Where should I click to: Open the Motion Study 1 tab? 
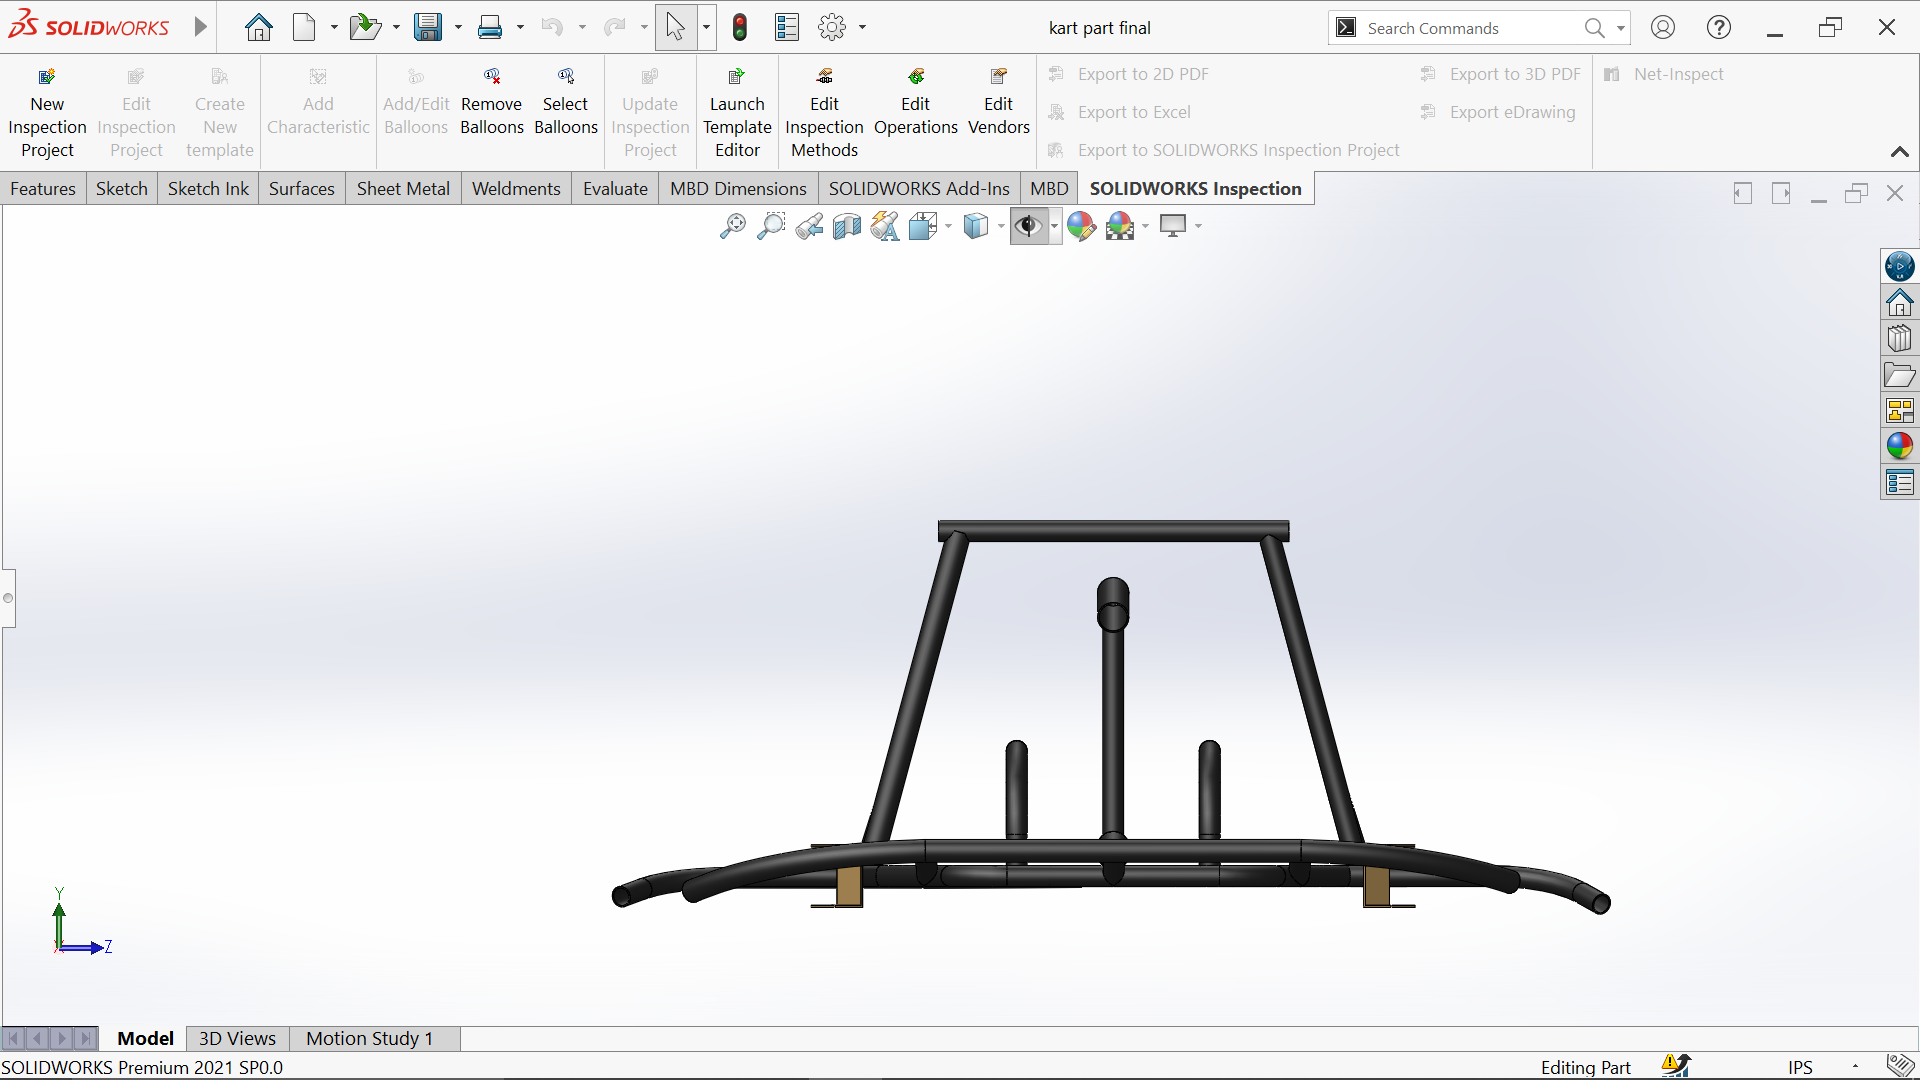tap(369, 1038)
